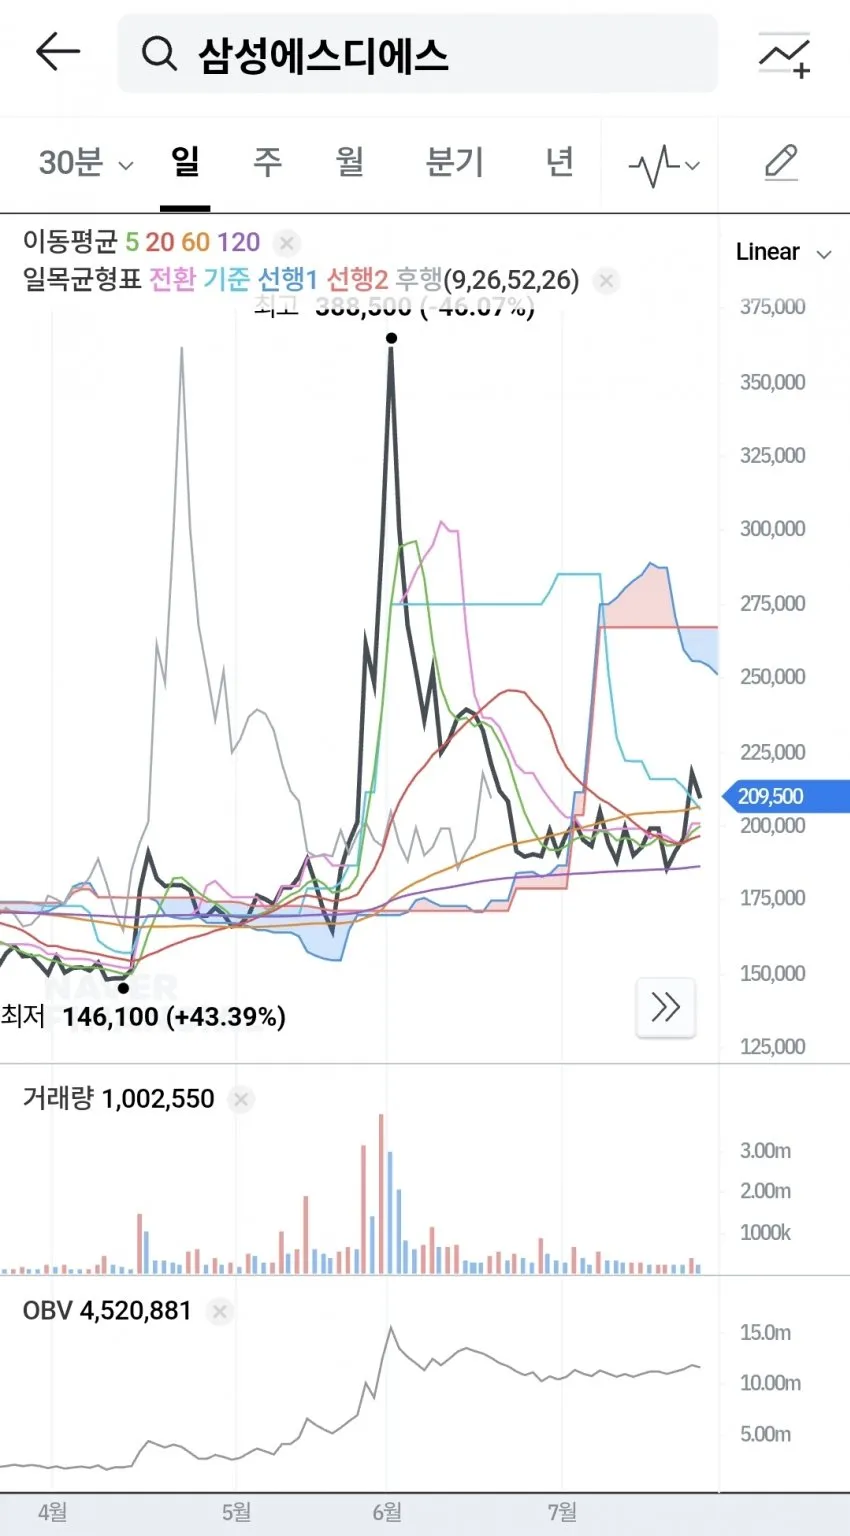The image size is (850, 1536).
Task: Open the Linear scale dropdown
Action: [783, 252]
